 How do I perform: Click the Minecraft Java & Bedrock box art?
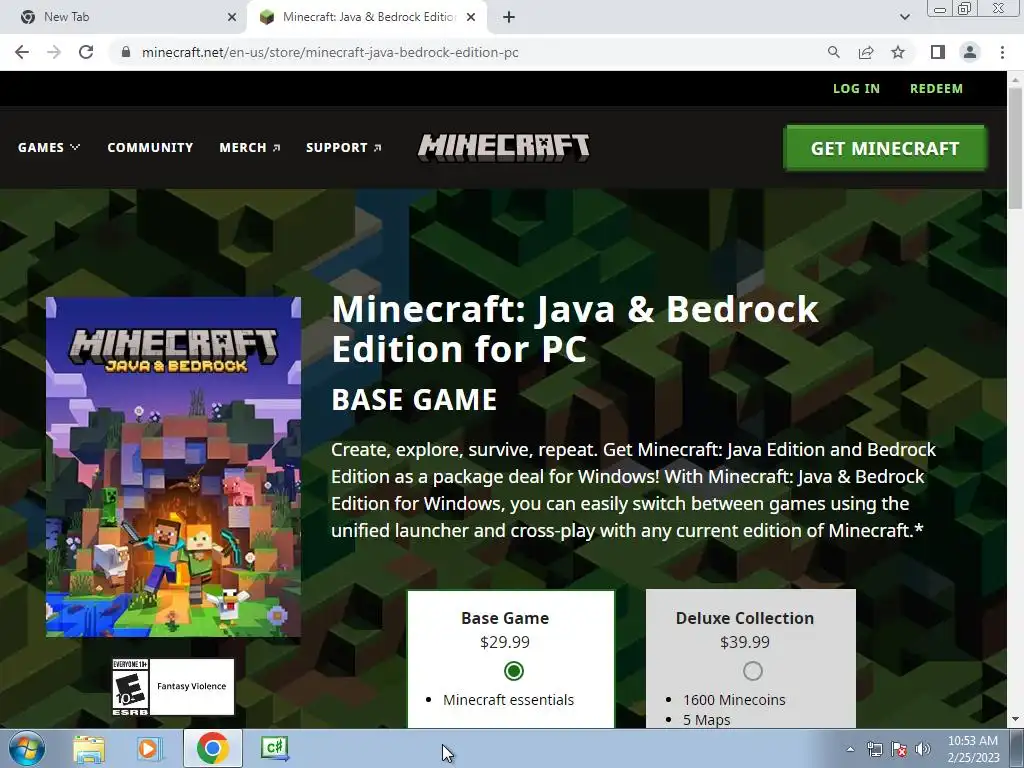174,467
